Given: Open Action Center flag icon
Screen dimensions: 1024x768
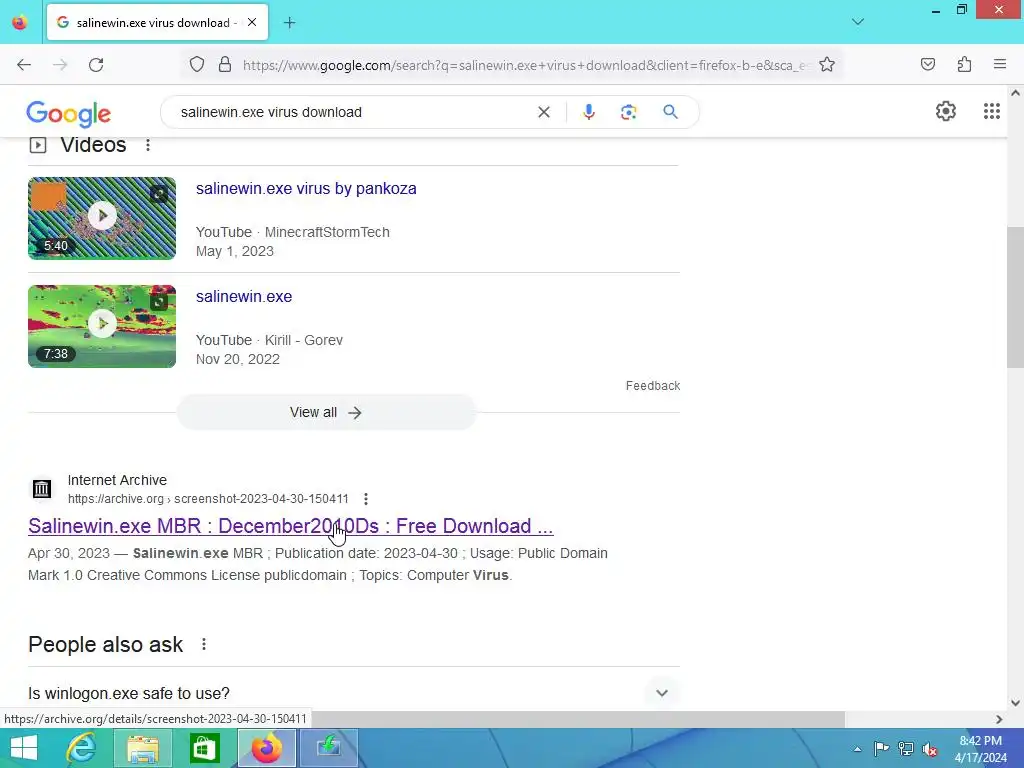Looking at the screenshot, I should point(881,748).
